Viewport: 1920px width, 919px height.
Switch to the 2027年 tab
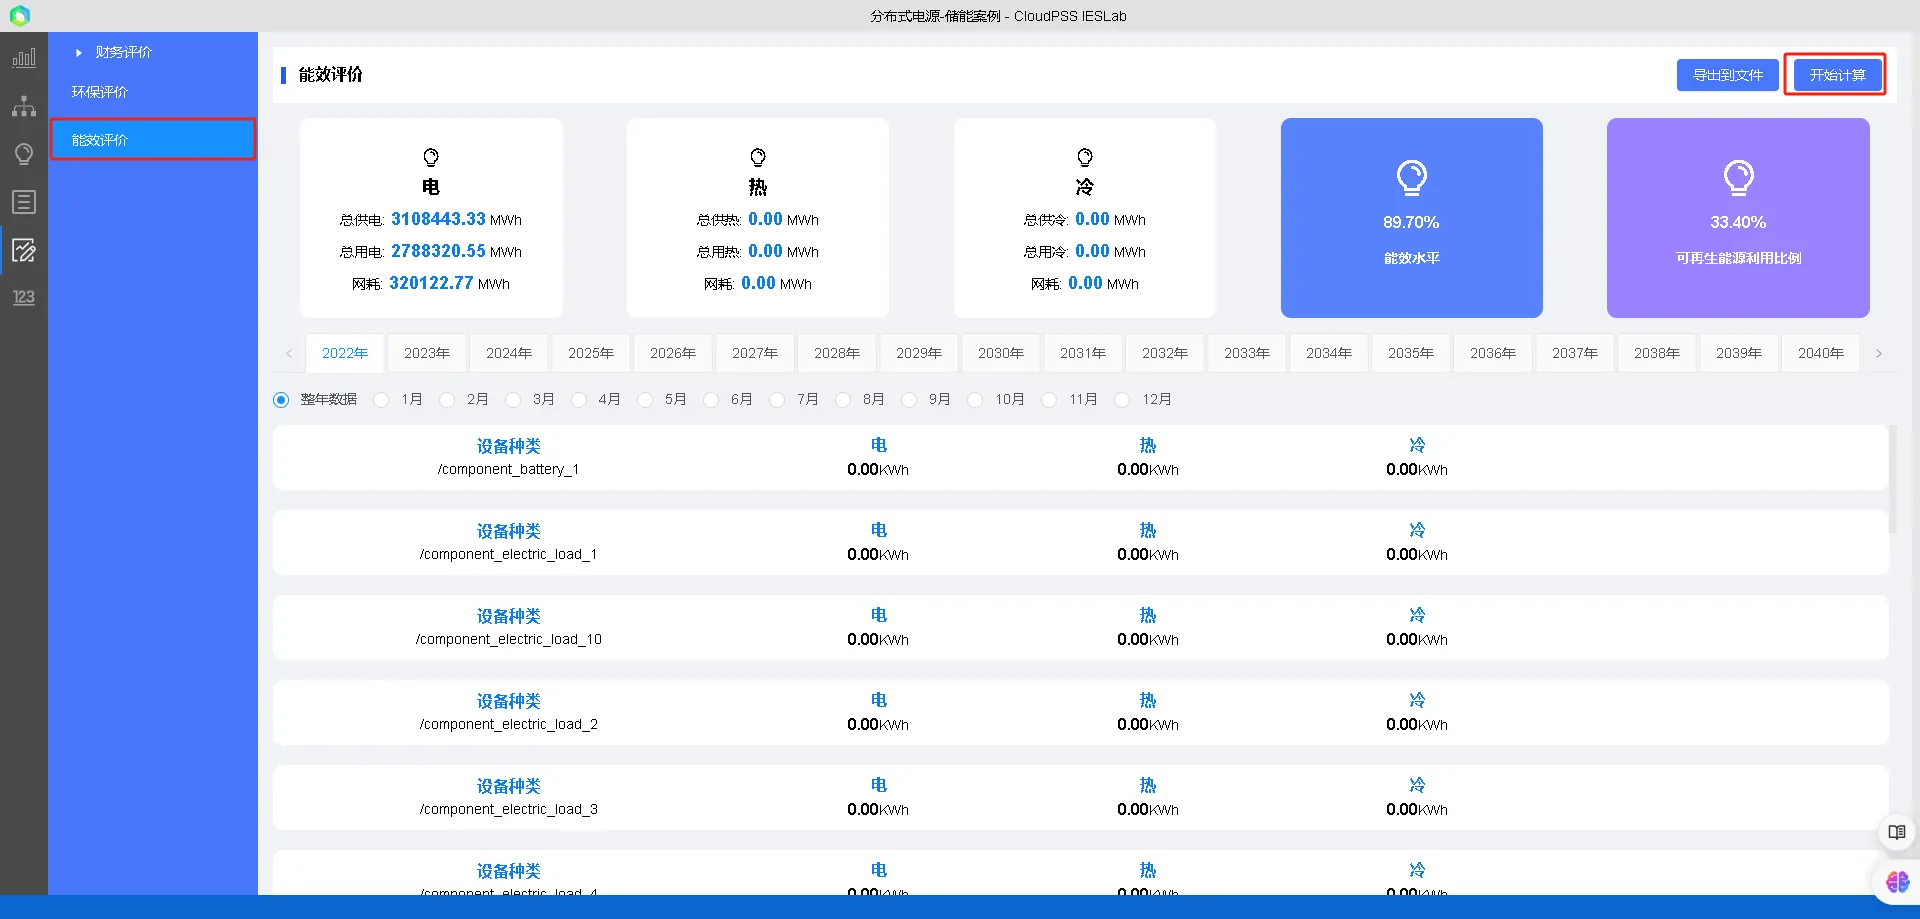(755, 353)
